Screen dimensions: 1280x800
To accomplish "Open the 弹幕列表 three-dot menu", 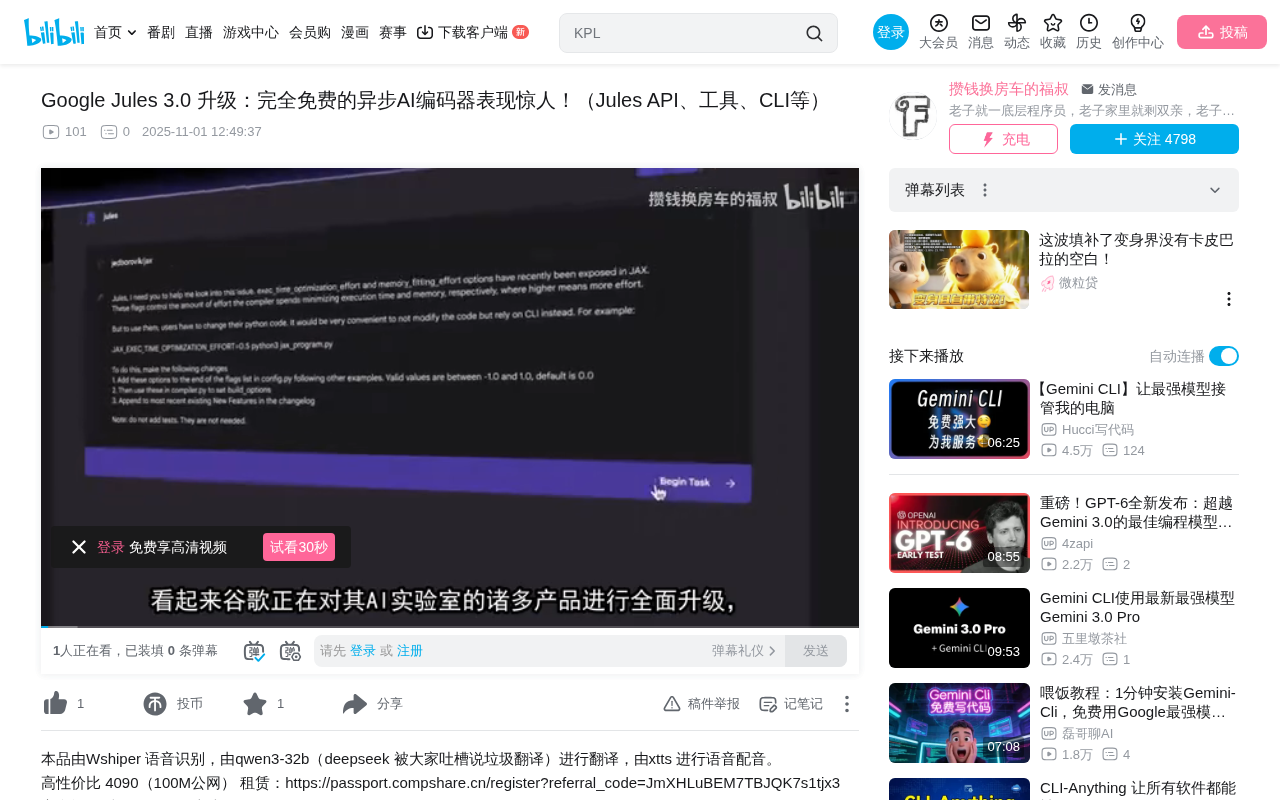I will click(985, 190).
